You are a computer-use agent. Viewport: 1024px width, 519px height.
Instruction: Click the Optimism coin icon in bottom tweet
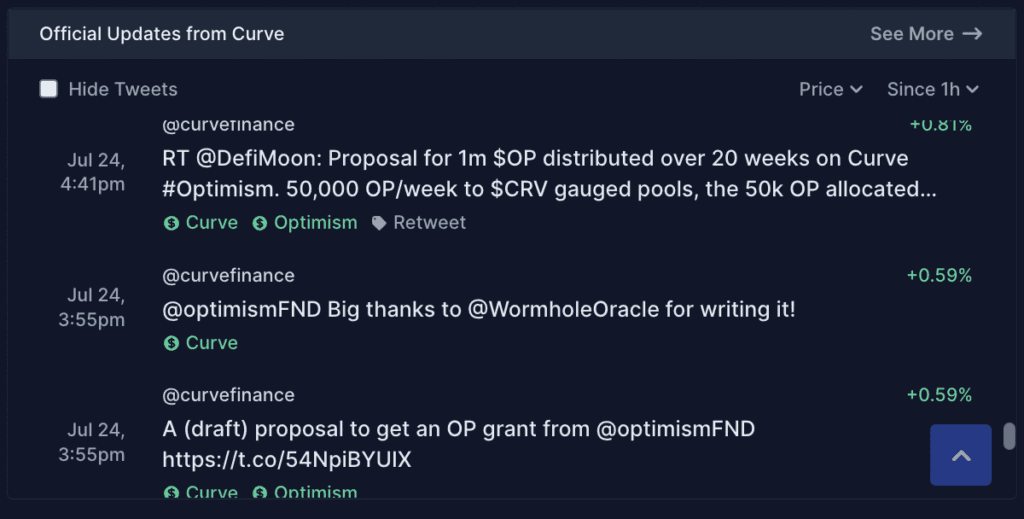pos(260,492)
